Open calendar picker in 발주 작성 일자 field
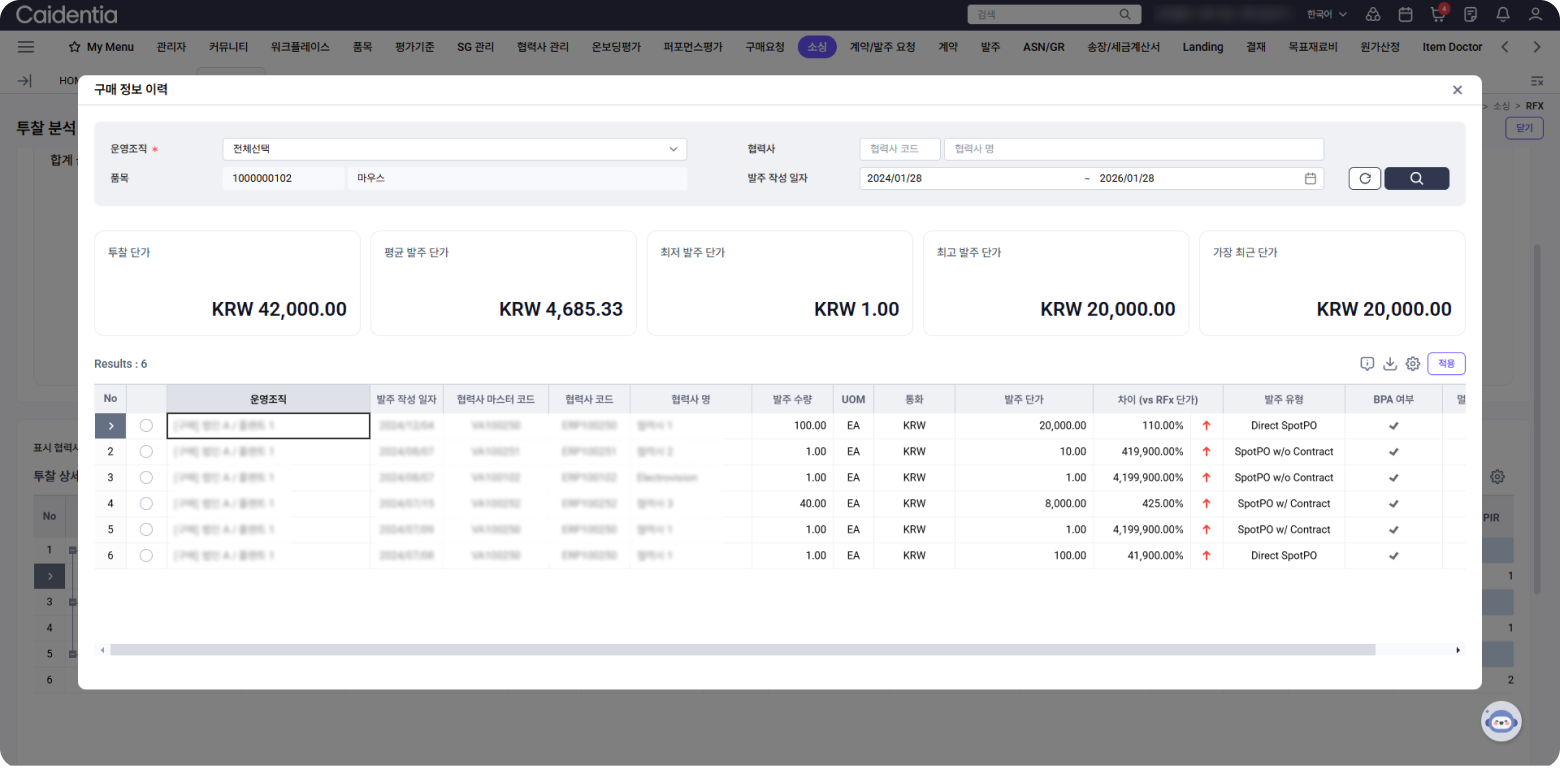The width and height of the screenshot is (1560, 768). click(x=1310, y=178)
